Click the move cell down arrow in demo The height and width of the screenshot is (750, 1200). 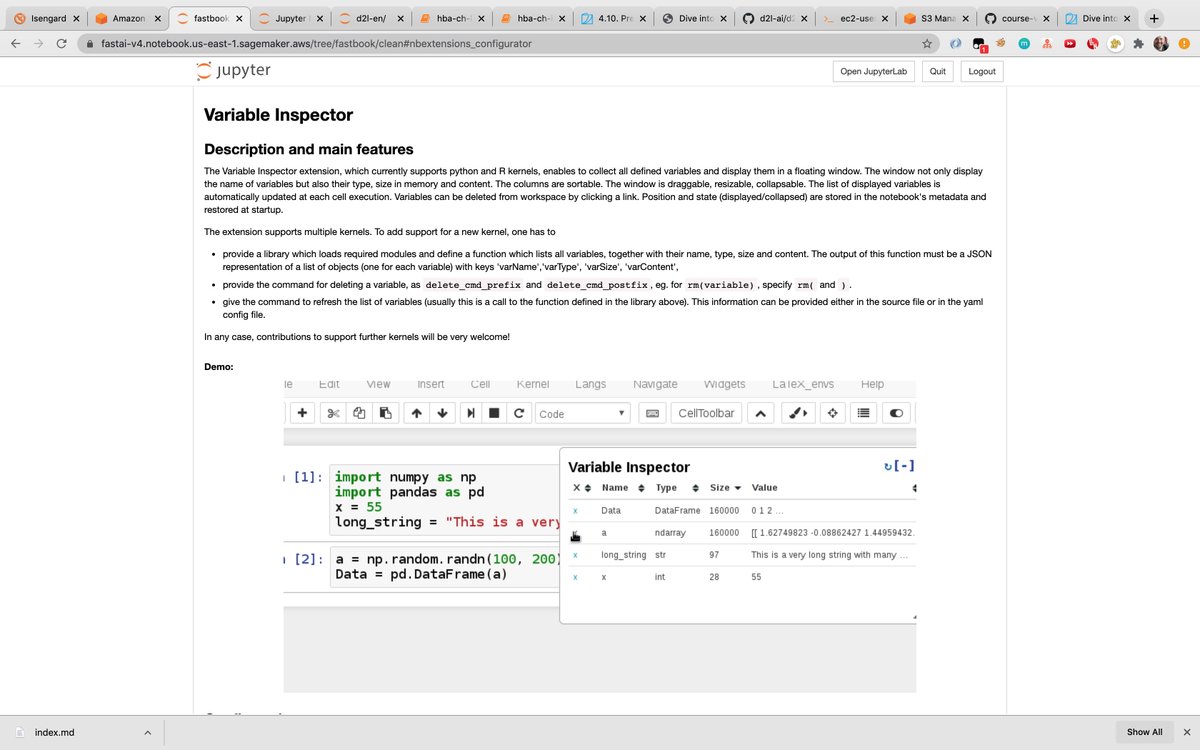click(x=443, y=413)
